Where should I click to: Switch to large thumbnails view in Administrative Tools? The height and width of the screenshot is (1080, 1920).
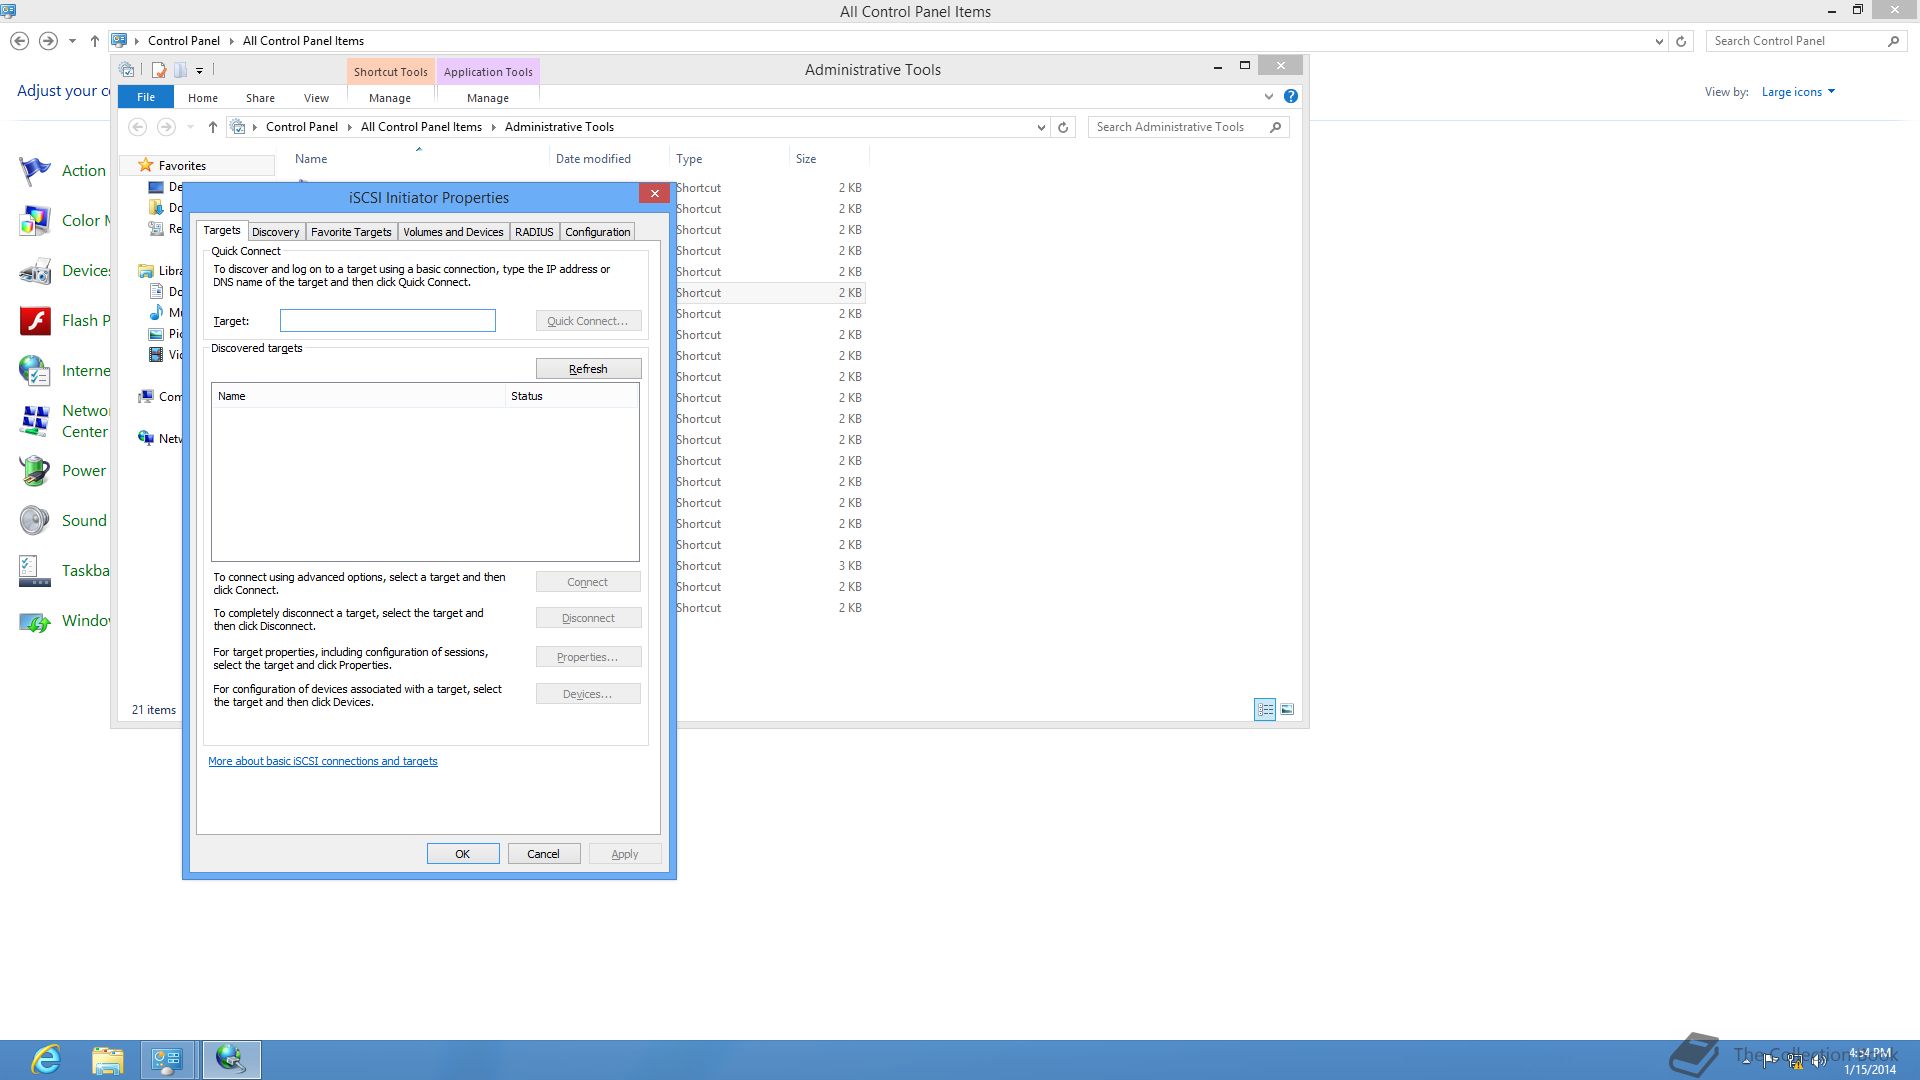tap(1287, 709)
